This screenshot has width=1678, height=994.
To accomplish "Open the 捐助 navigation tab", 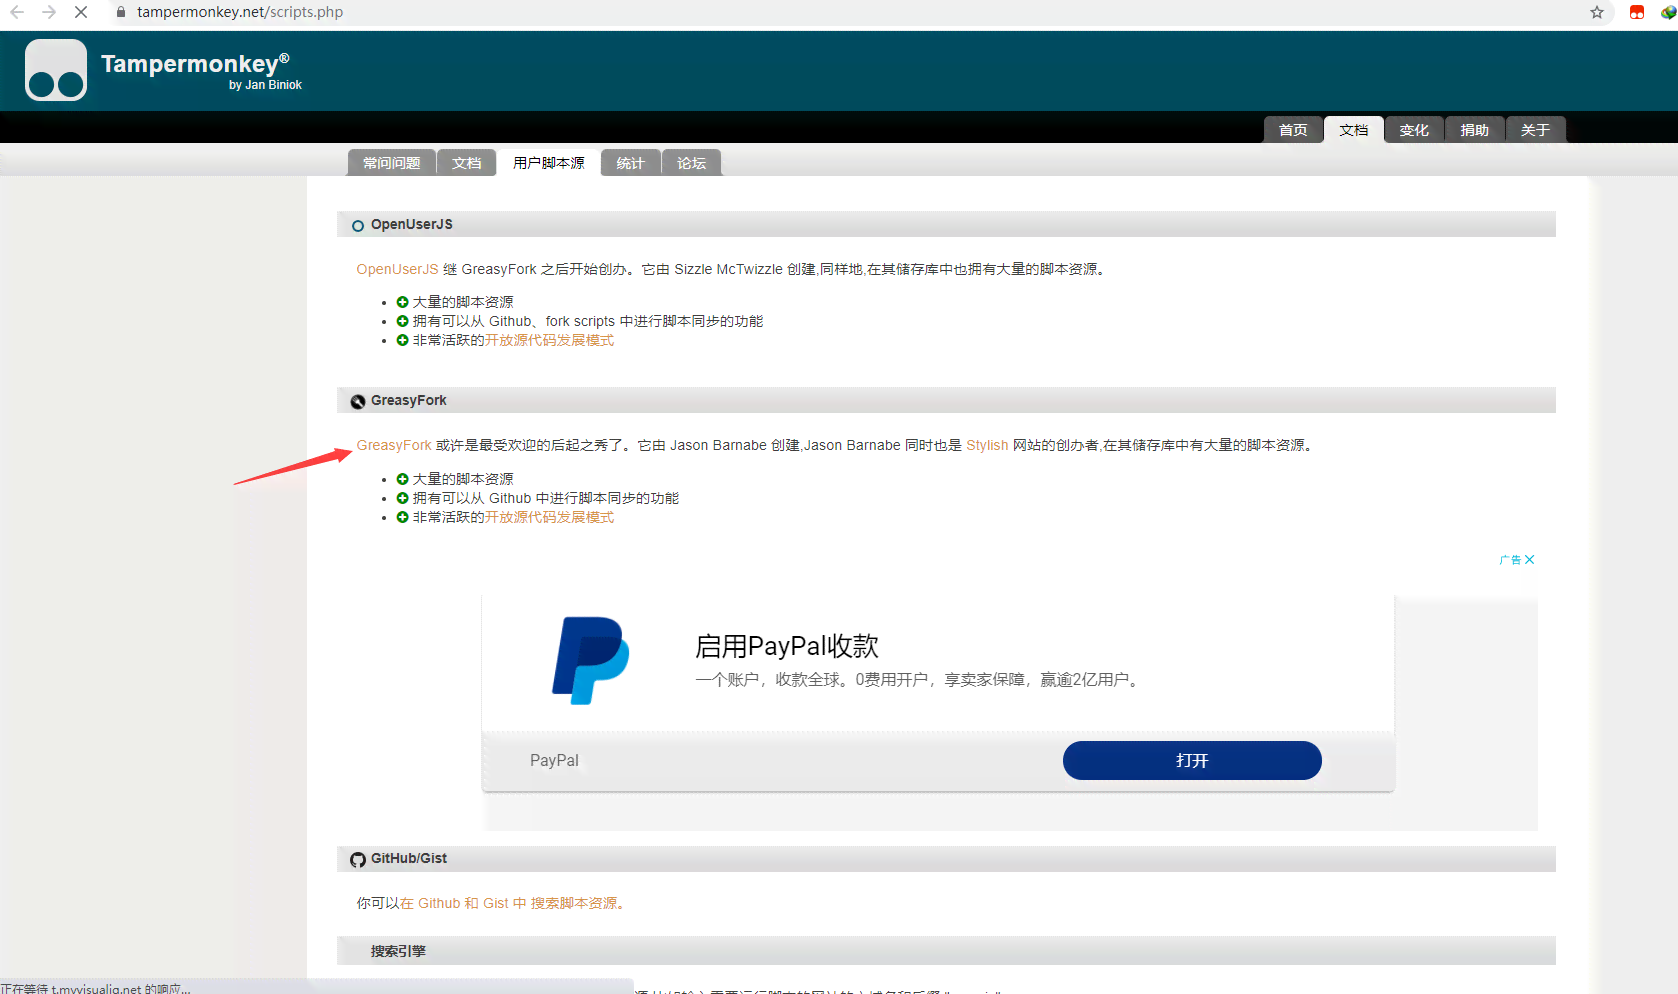I will pos(1475,130).
